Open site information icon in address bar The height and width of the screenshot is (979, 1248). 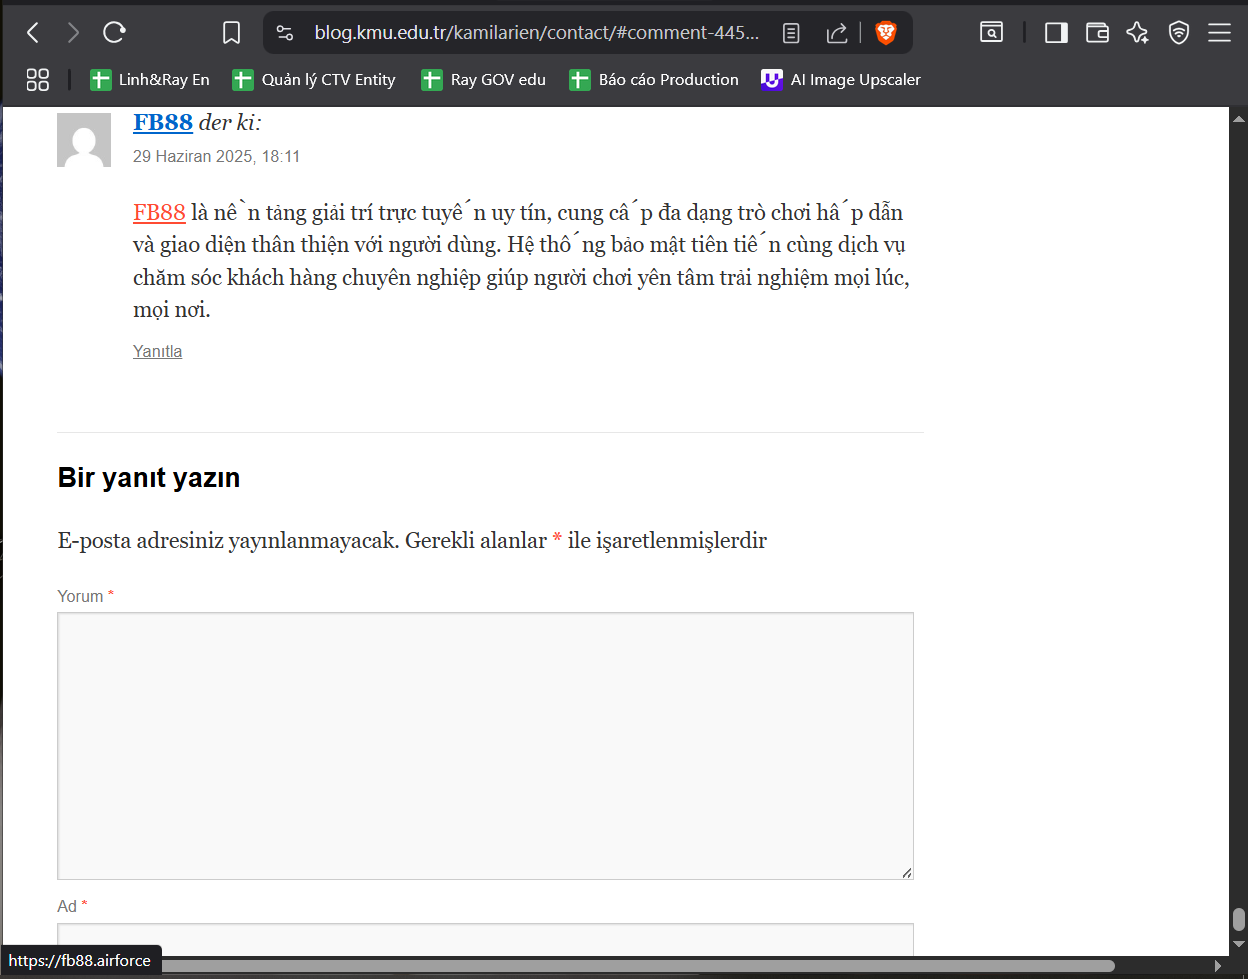tap(285, 33)
